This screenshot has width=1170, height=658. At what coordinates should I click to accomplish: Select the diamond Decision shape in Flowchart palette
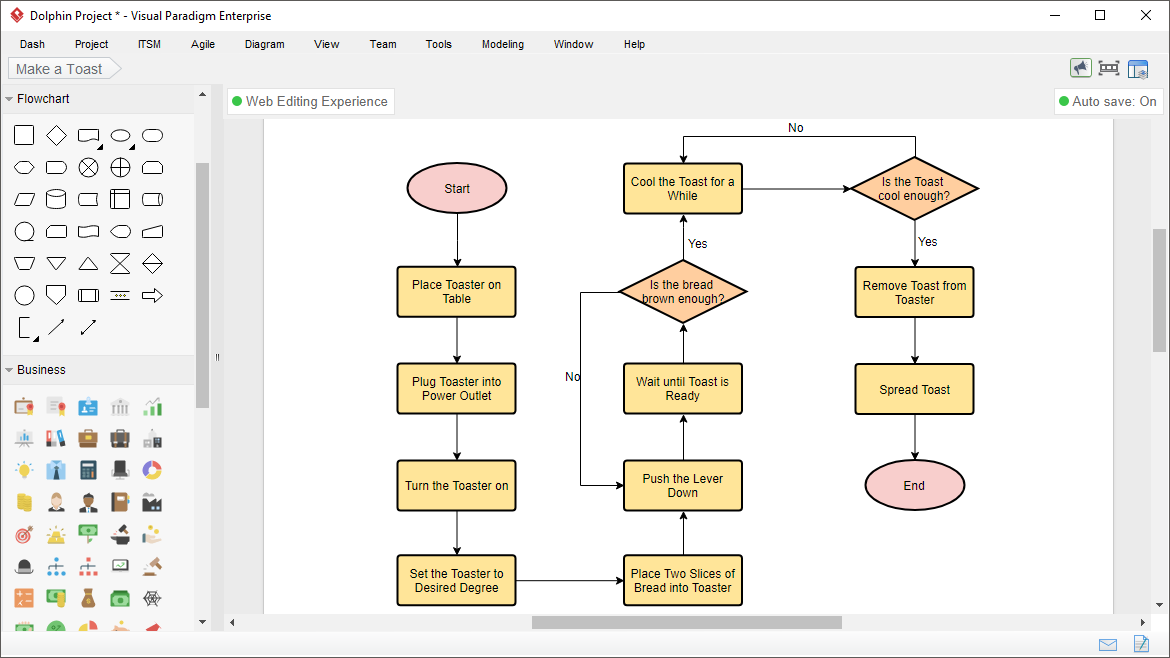point(56,135)
